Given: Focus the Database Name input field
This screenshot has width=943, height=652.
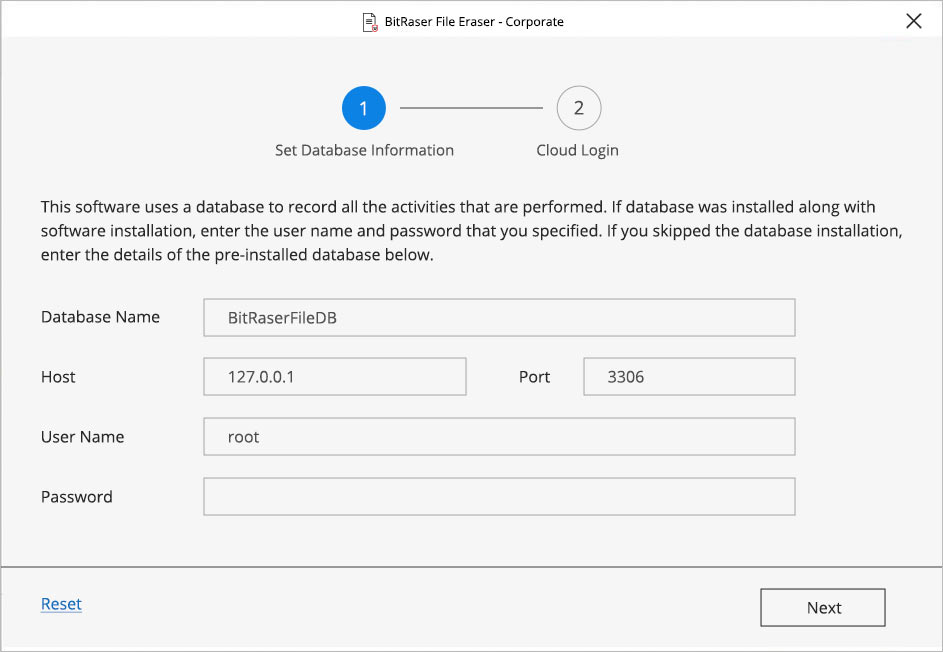Looking at the screenshot, I should [499, 318].
